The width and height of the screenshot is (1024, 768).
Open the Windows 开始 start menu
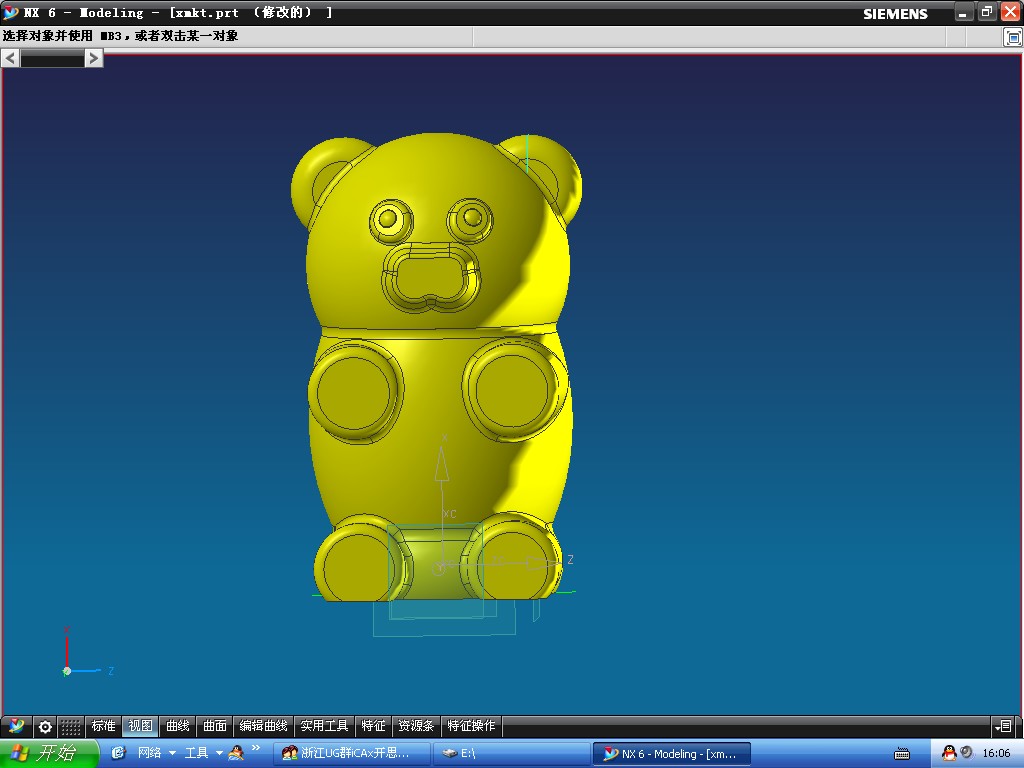tap(48, 753)
